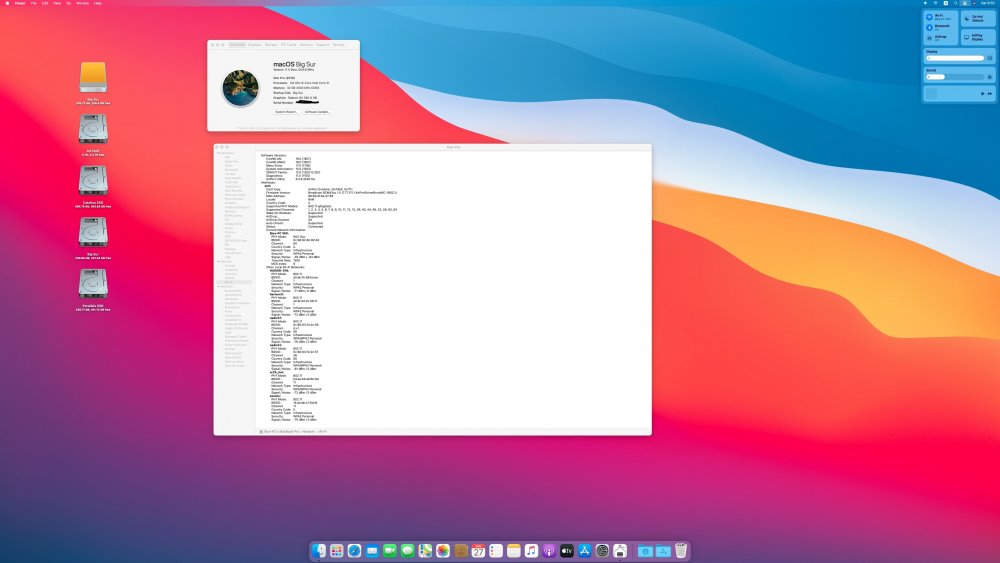This screenshot has height=563, width=1000.
Task: Open Reminders from the Dock
Action: pyautogui.click(x=496, y=550)
